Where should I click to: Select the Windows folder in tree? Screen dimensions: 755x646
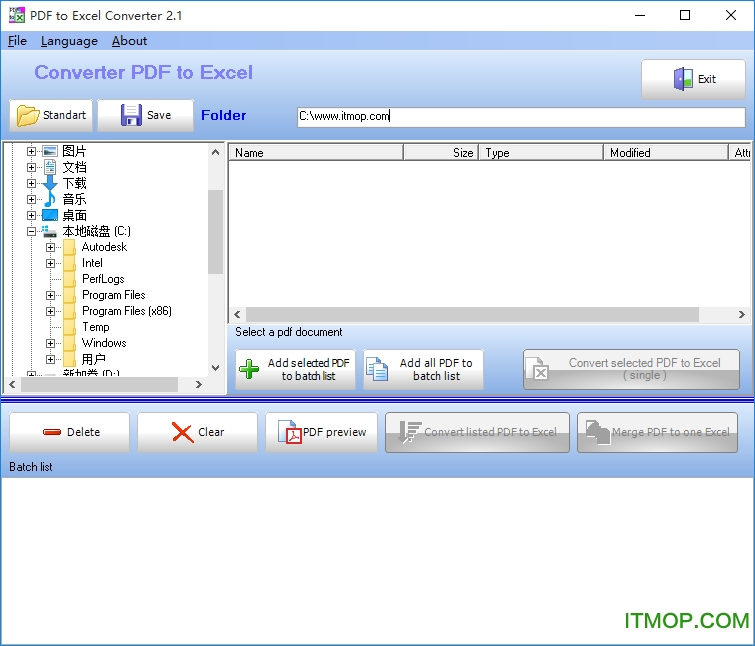[104, 343]
